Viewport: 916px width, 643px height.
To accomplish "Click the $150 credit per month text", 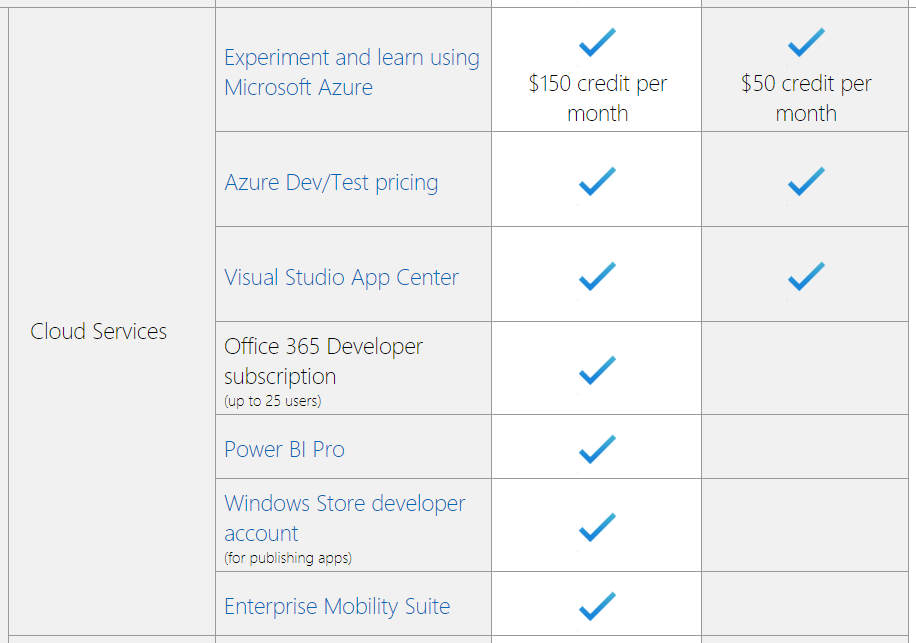I will click(597, 98).
